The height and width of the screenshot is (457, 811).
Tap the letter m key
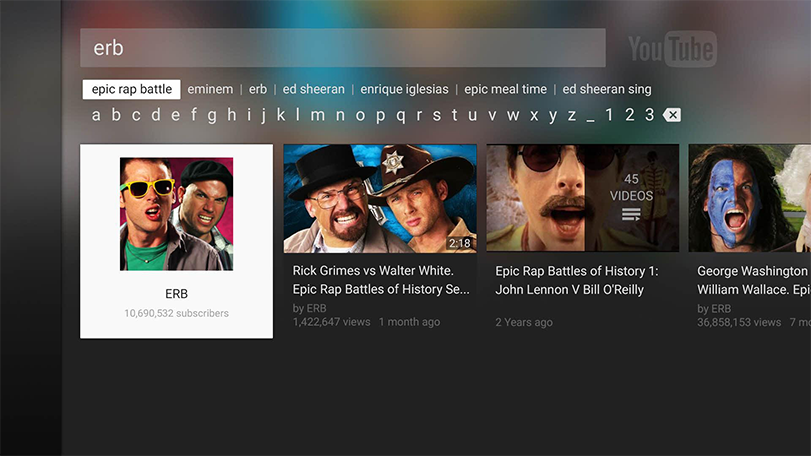click(x=318, y=115)
